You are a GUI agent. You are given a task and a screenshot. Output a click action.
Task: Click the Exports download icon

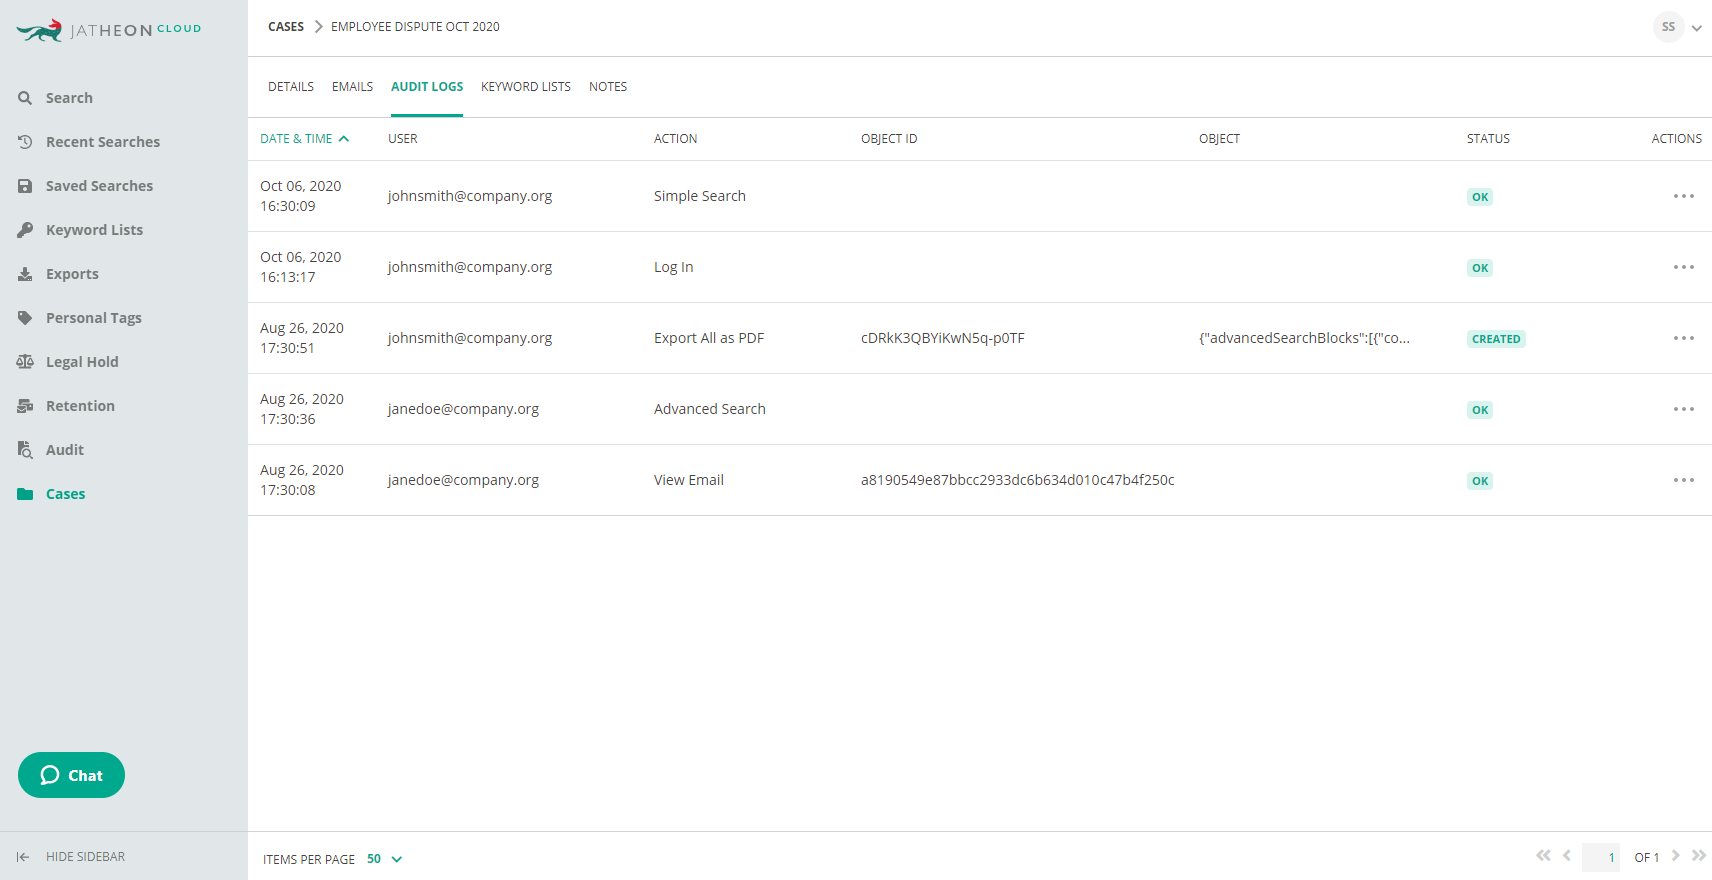(25, 274)
